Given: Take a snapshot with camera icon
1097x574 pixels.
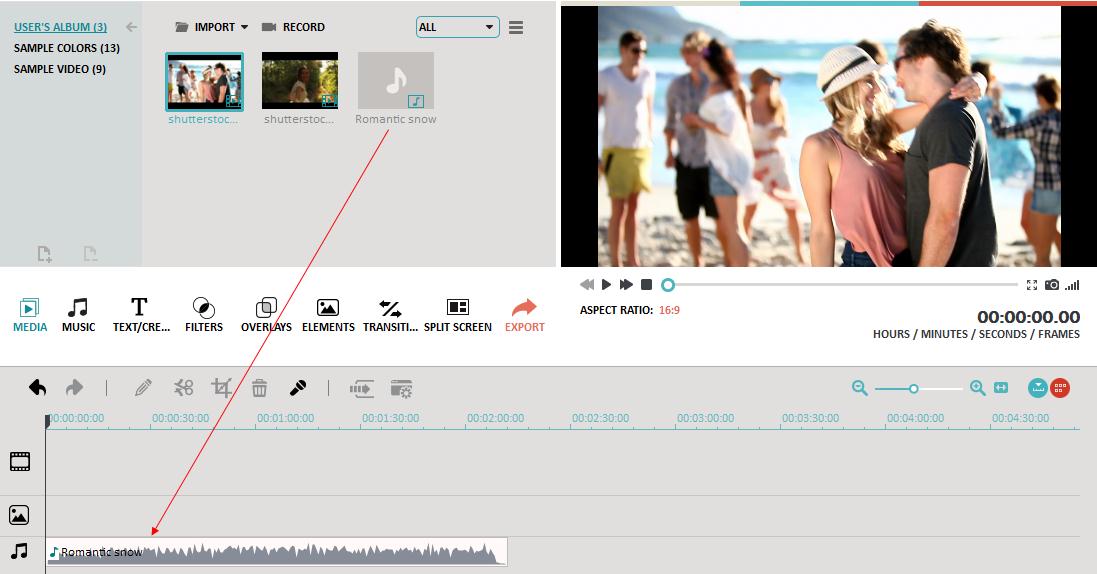Looking at the screenshot, I should 1052,285.
